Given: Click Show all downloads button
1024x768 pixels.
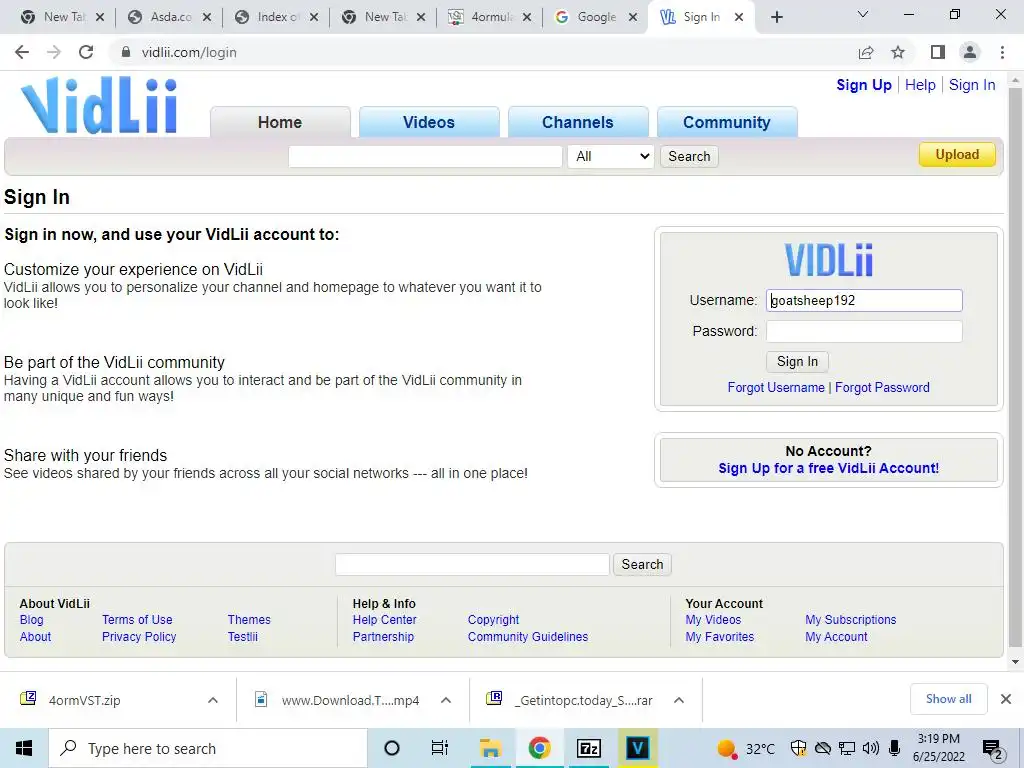Looking at the screenshot, I should pyautogui.click(x=948, y=699).
